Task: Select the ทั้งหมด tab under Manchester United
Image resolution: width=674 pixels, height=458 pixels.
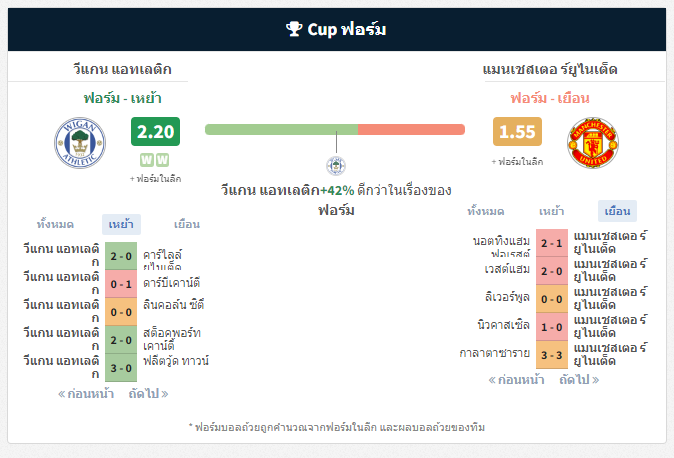Action: coord(486,211)
